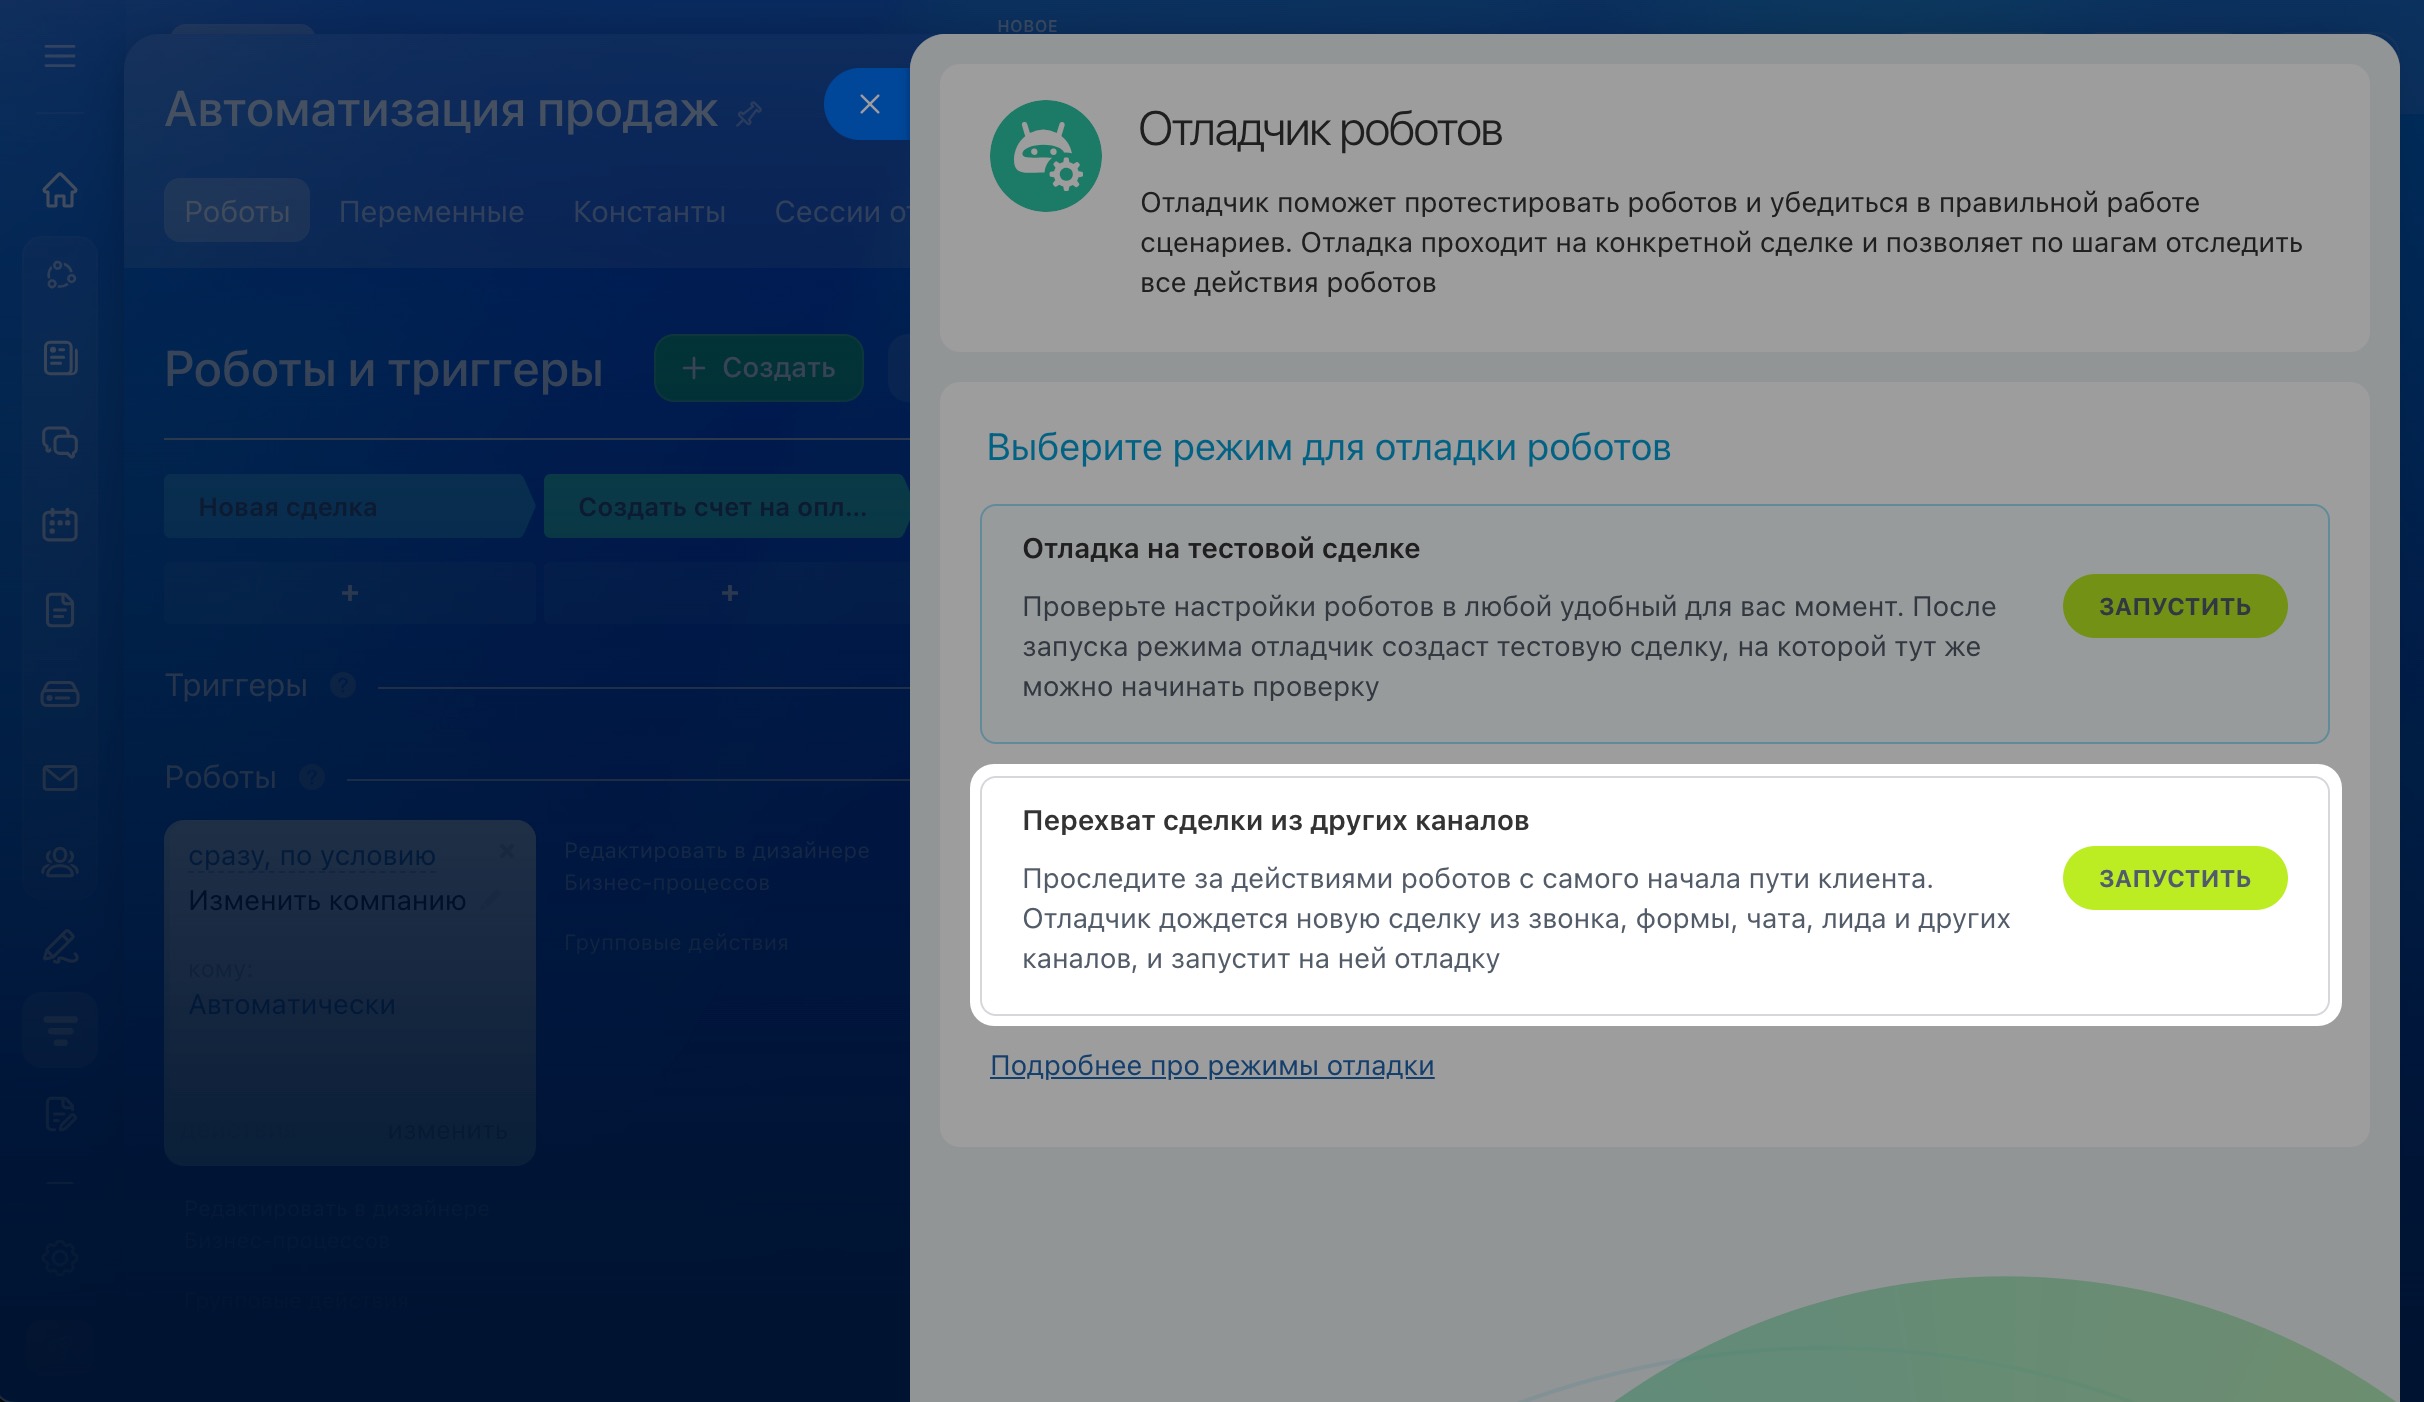
Task: Switch to the Роботы tab
Action: coord(237,210)
